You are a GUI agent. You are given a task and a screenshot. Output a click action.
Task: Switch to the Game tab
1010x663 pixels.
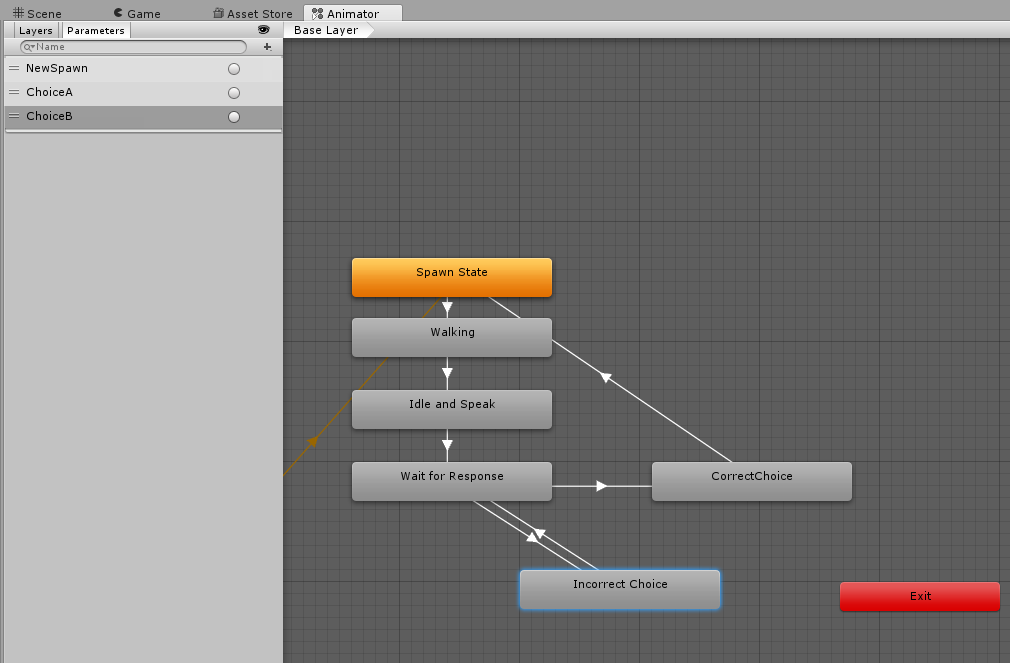(x=137, y=14)
